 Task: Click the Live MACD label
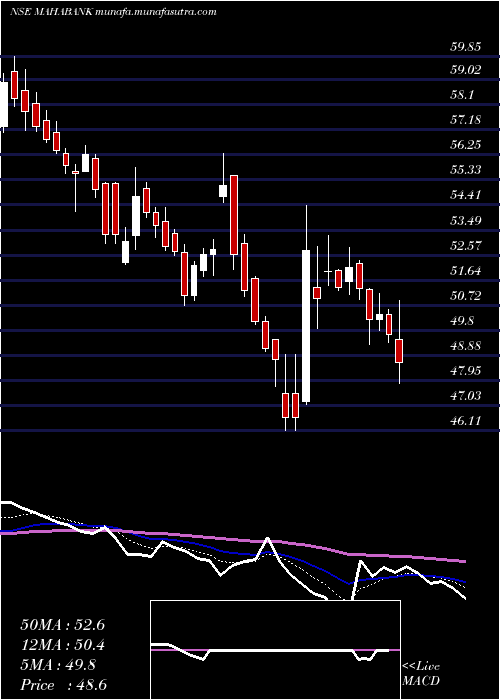[x=421, y=674]
